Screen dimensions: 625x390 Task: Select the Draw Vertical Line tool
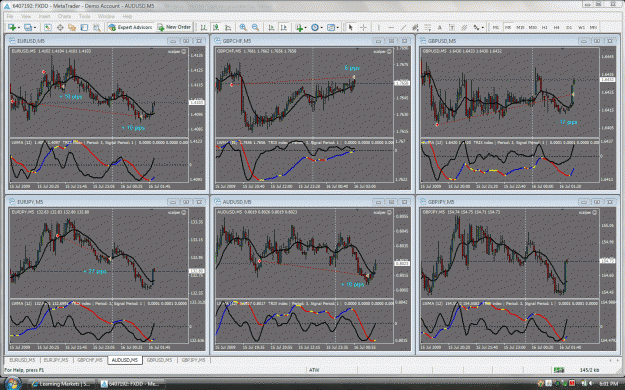pyautogui.click(x=379, y=27)
